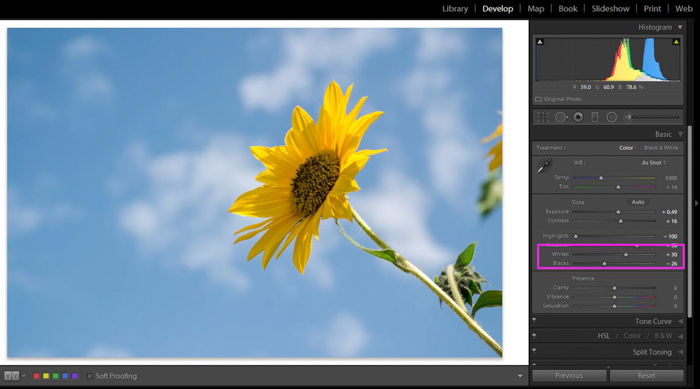
Task: Toggle the Original Photo checkbox
Action: tap(538, 99)
